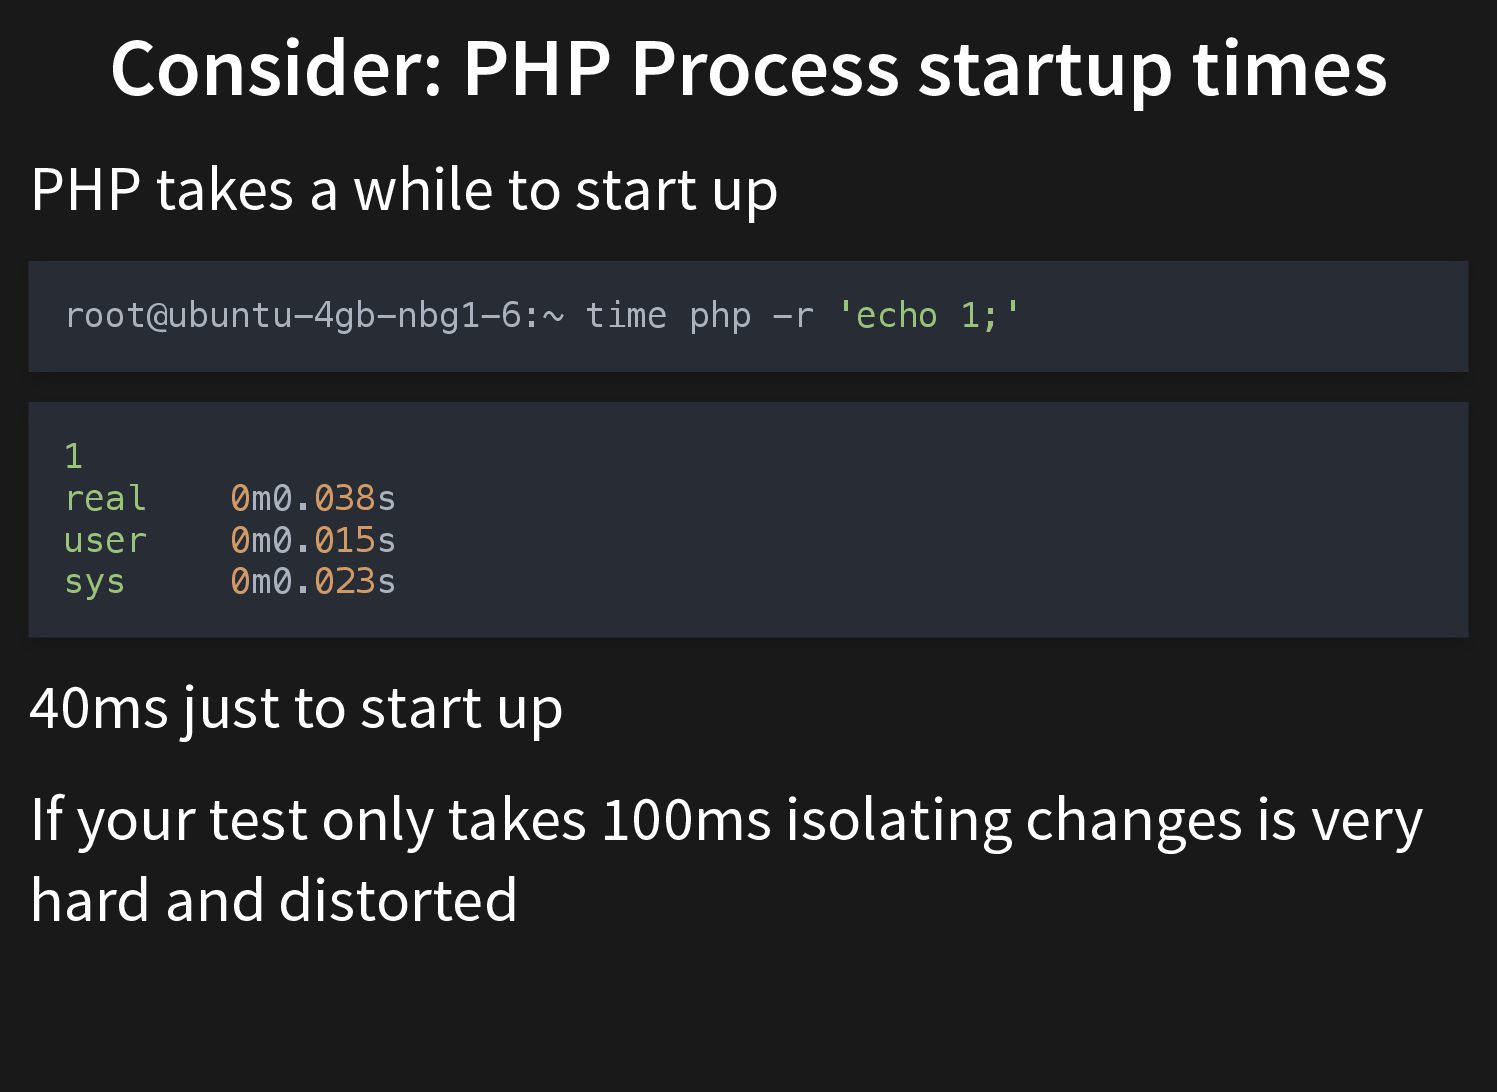Viewport: 1498px width, 1092px height.
Task: Click the "-r" flag in the command
Action: [x=793, y=316]
